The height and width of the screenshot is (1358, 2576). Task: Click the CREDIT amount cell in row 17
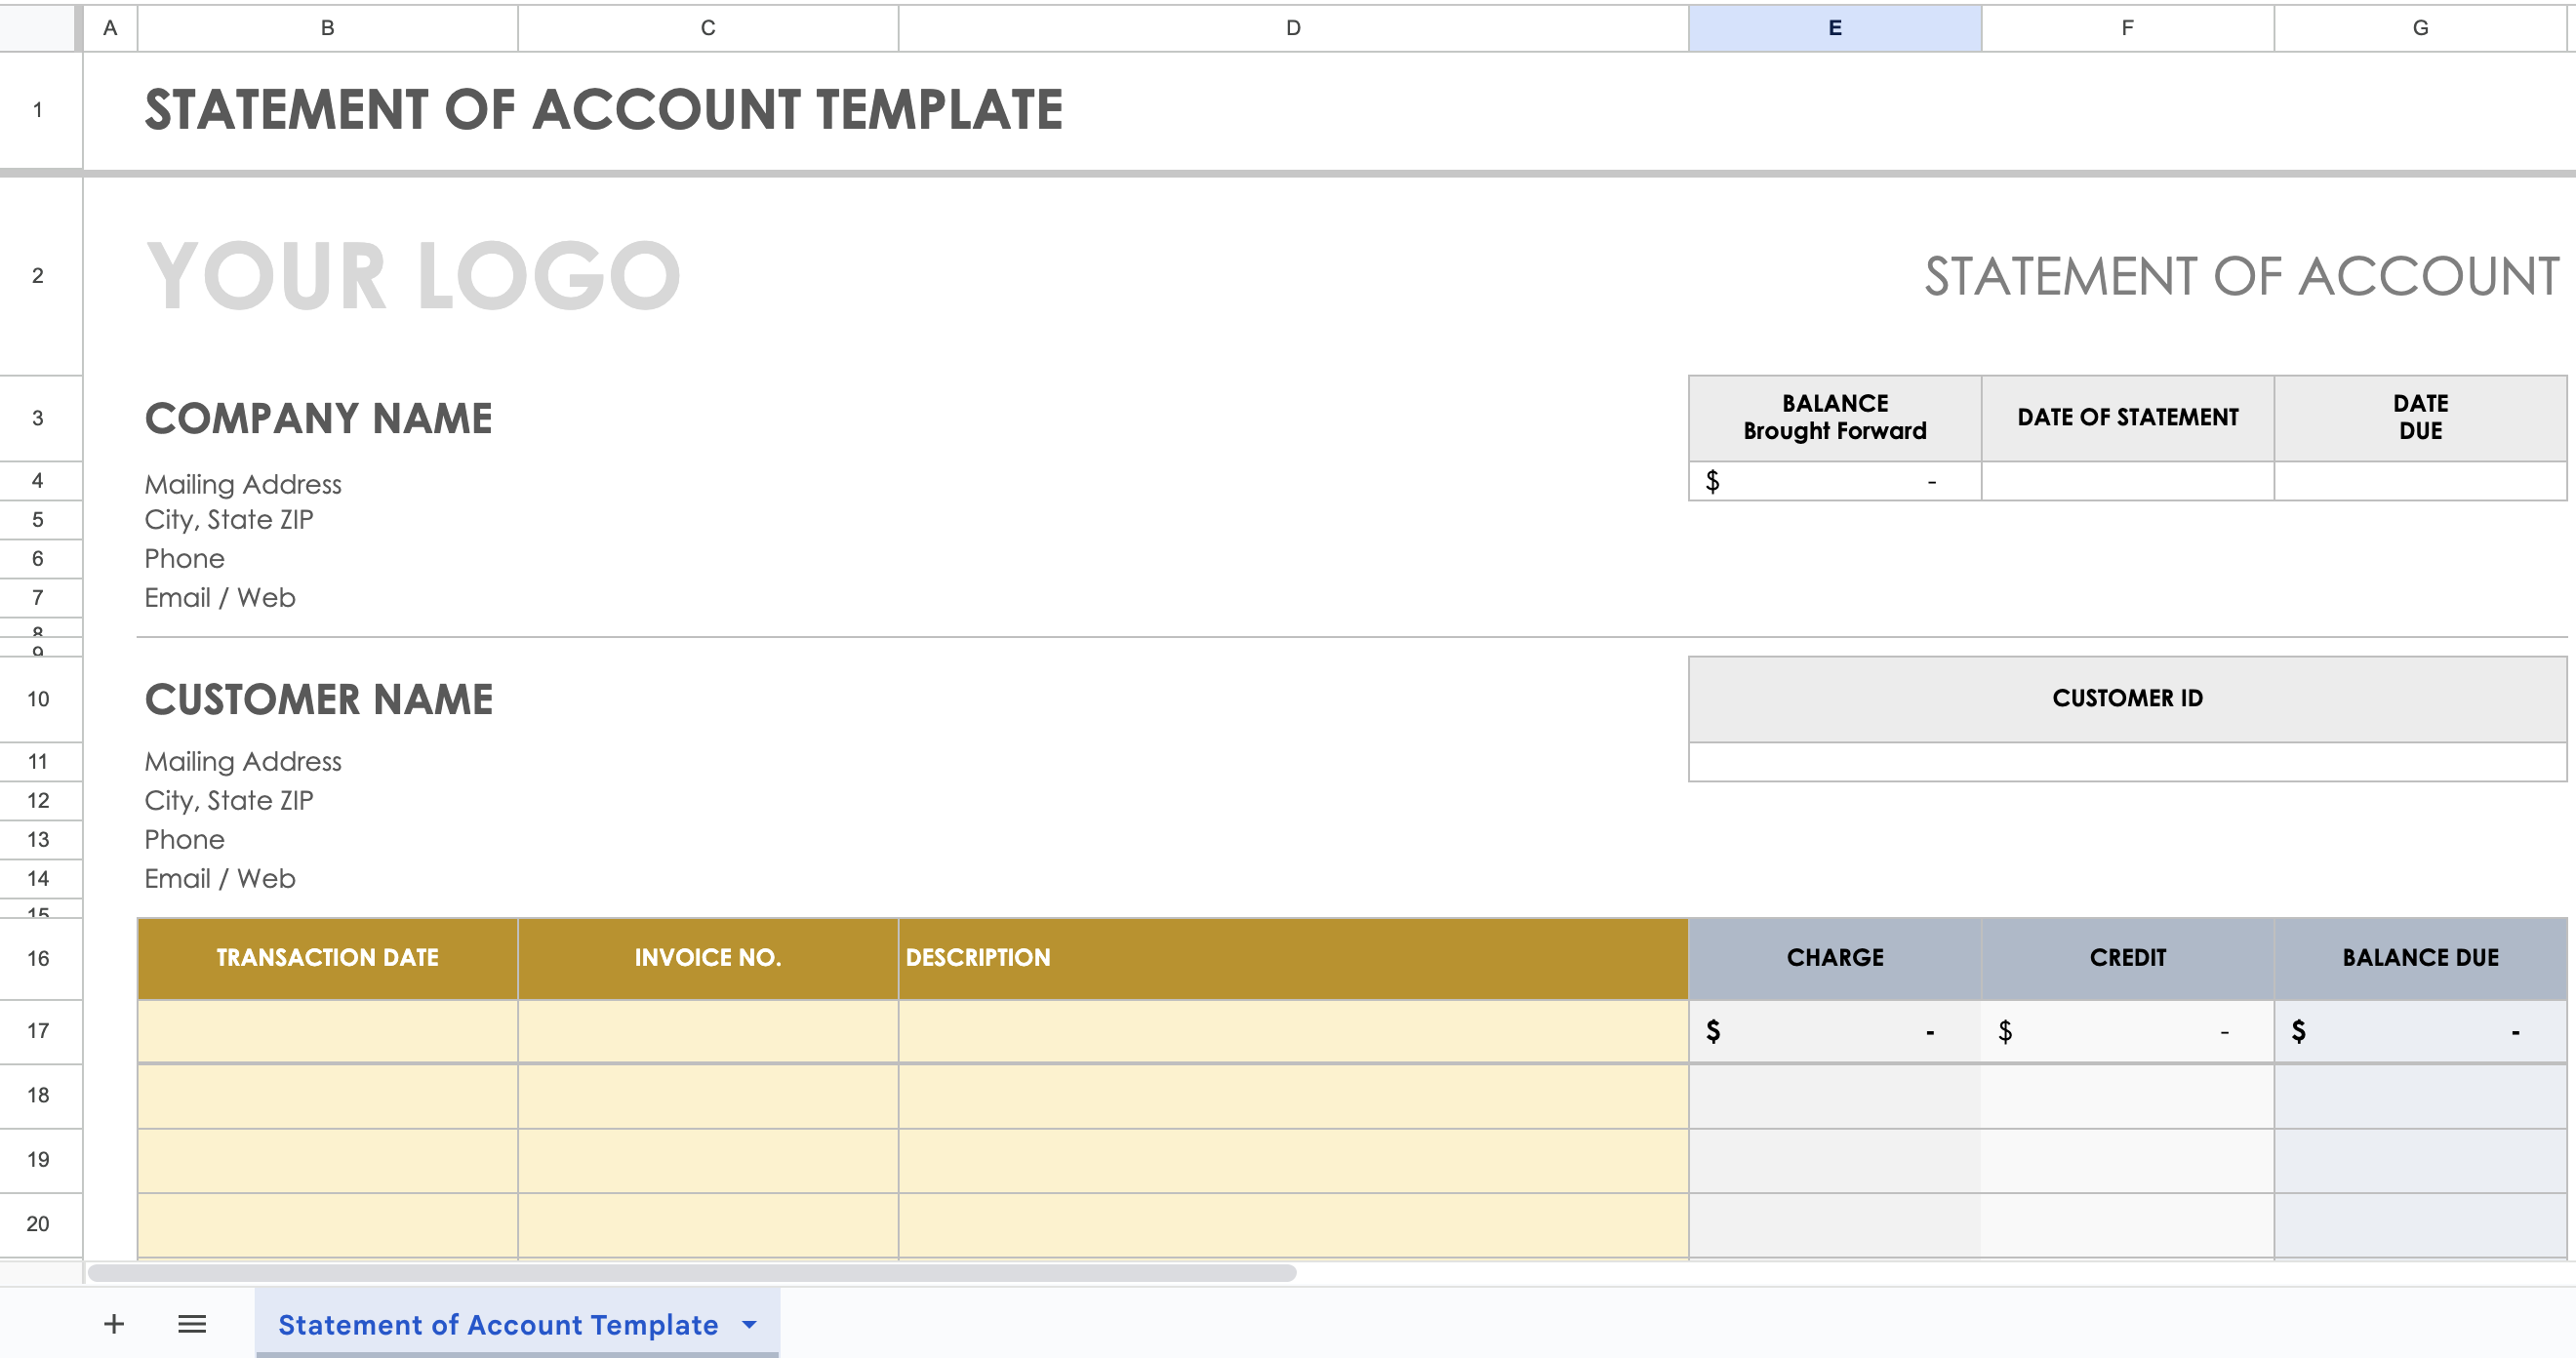coord(2127,1031)
